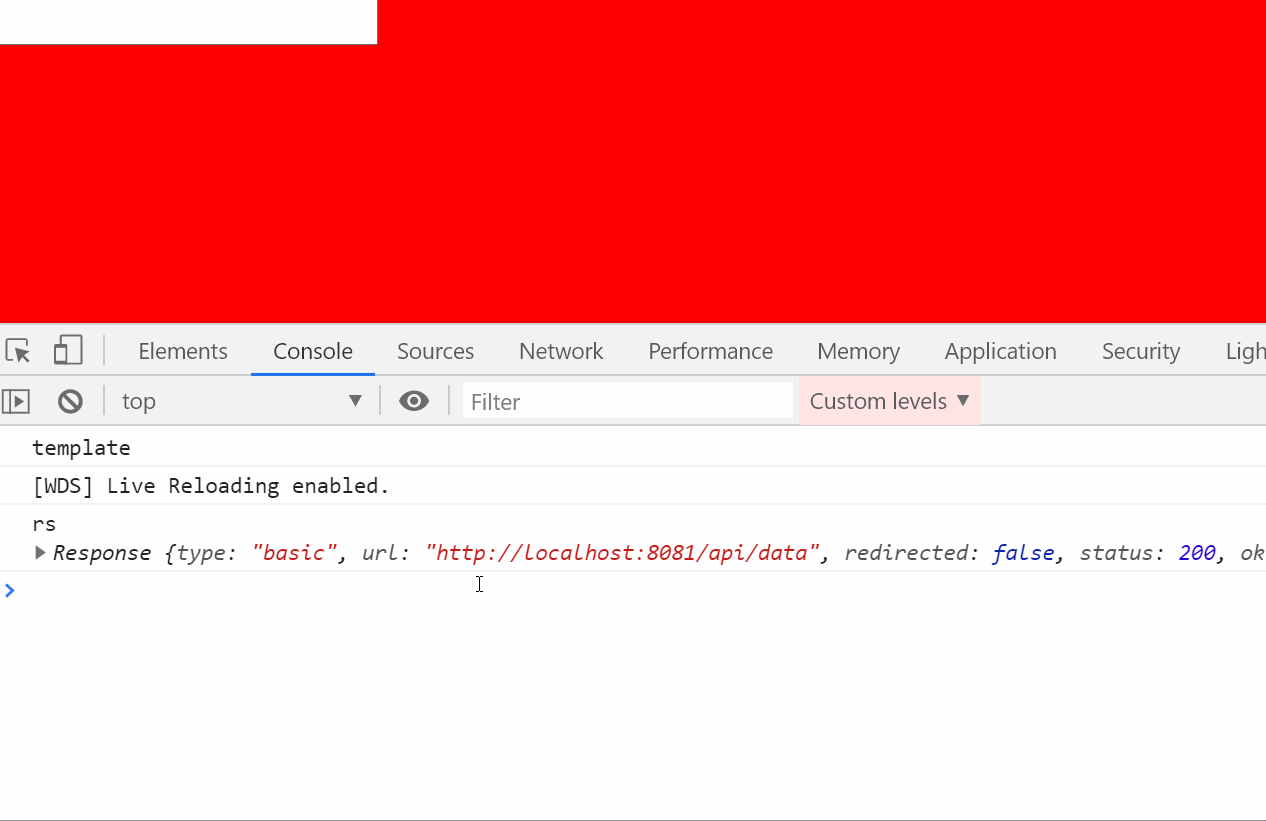Click the localhost:8081/api/data url value
Viewport: 1266px width, 821px height.
point(622,552)
